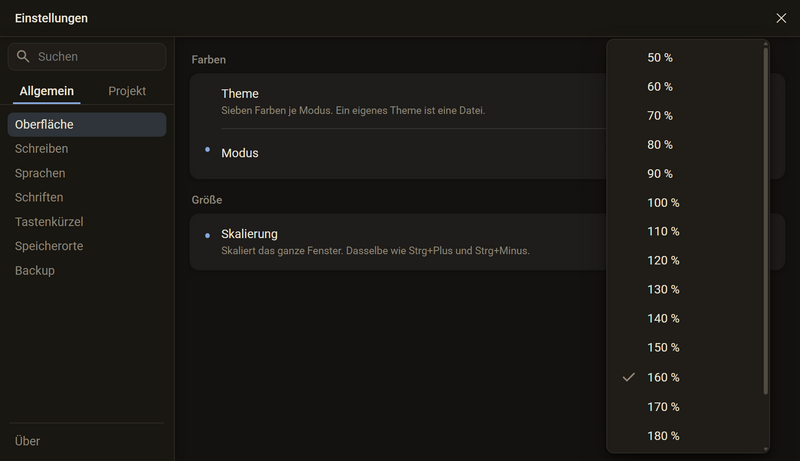Click the modified-dot beside Modus
The width and height of the screenshot is (800, 461).
click(208, 149)
